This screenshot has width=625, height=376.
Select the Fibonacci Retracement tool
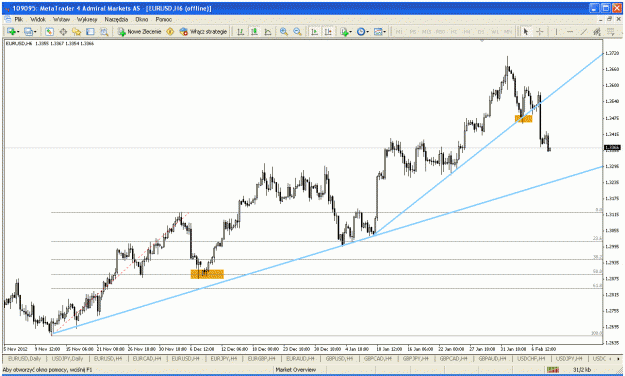click(610, 31)
